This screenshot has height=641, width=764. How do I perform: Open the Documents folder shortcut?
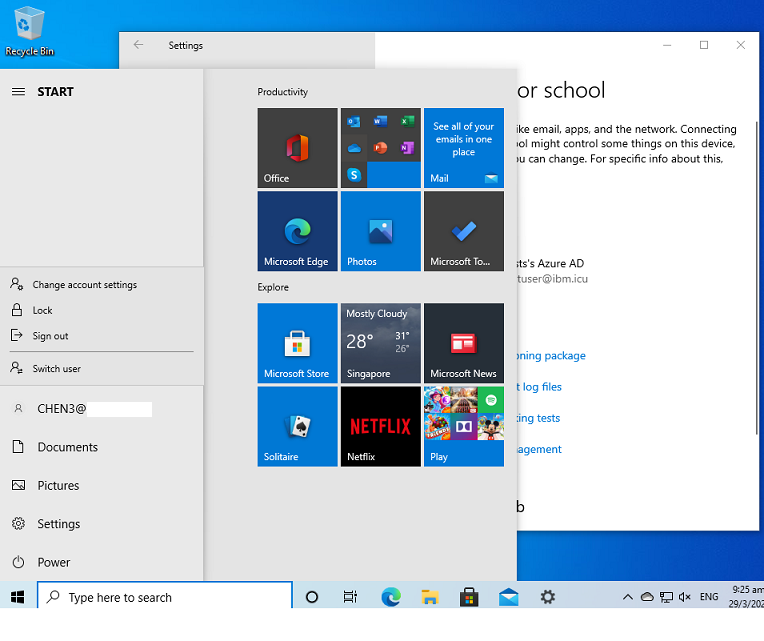point(67,447)
